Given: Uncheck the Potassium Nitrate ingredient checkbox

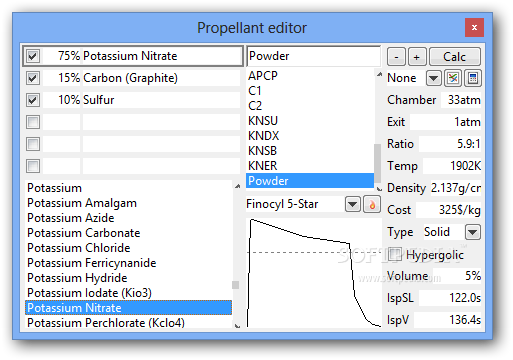Looking at the screenshot, I should 33,56.
